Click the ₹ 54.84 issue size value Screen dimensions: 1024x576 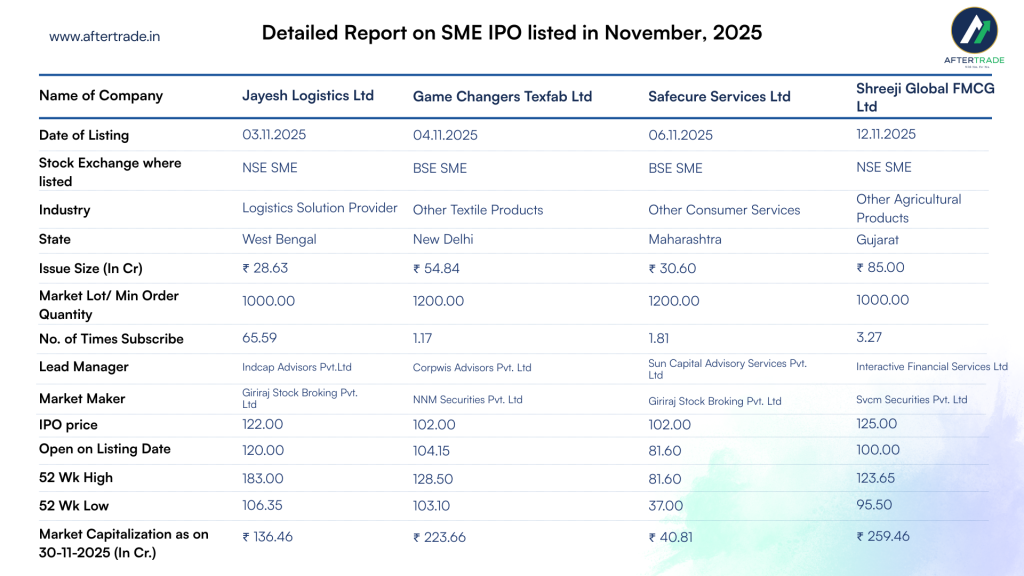439,268
